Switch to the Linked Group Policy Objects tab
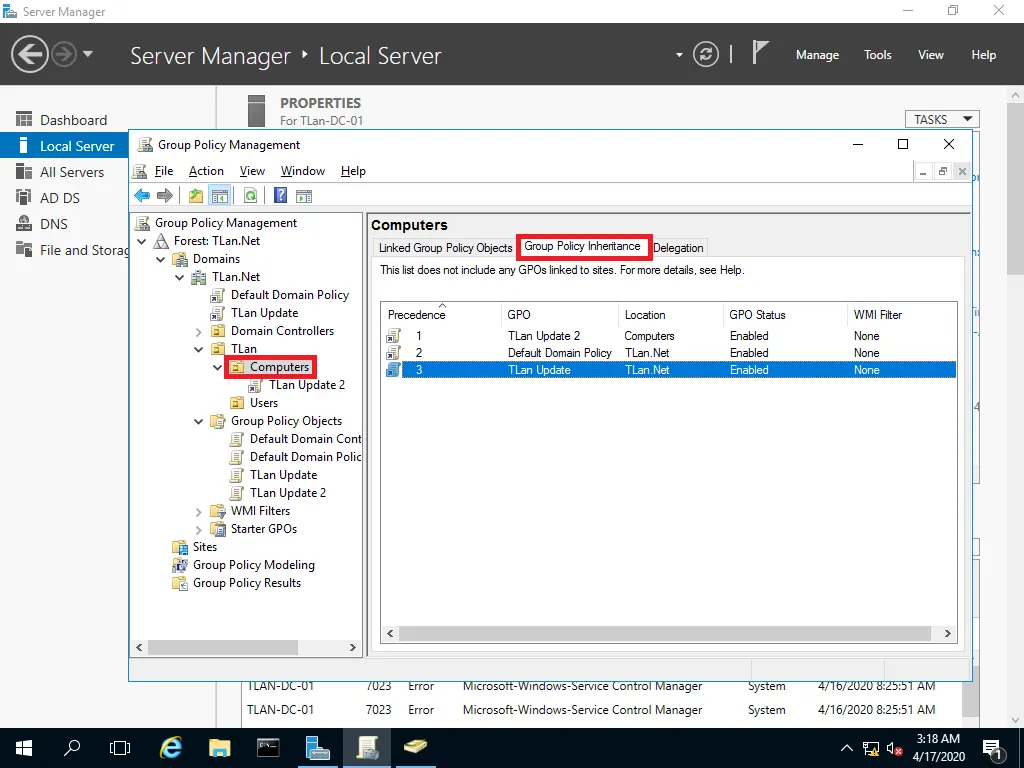Screen dimensions: 1024x768 pyautogui.click(x=445, y=248)
